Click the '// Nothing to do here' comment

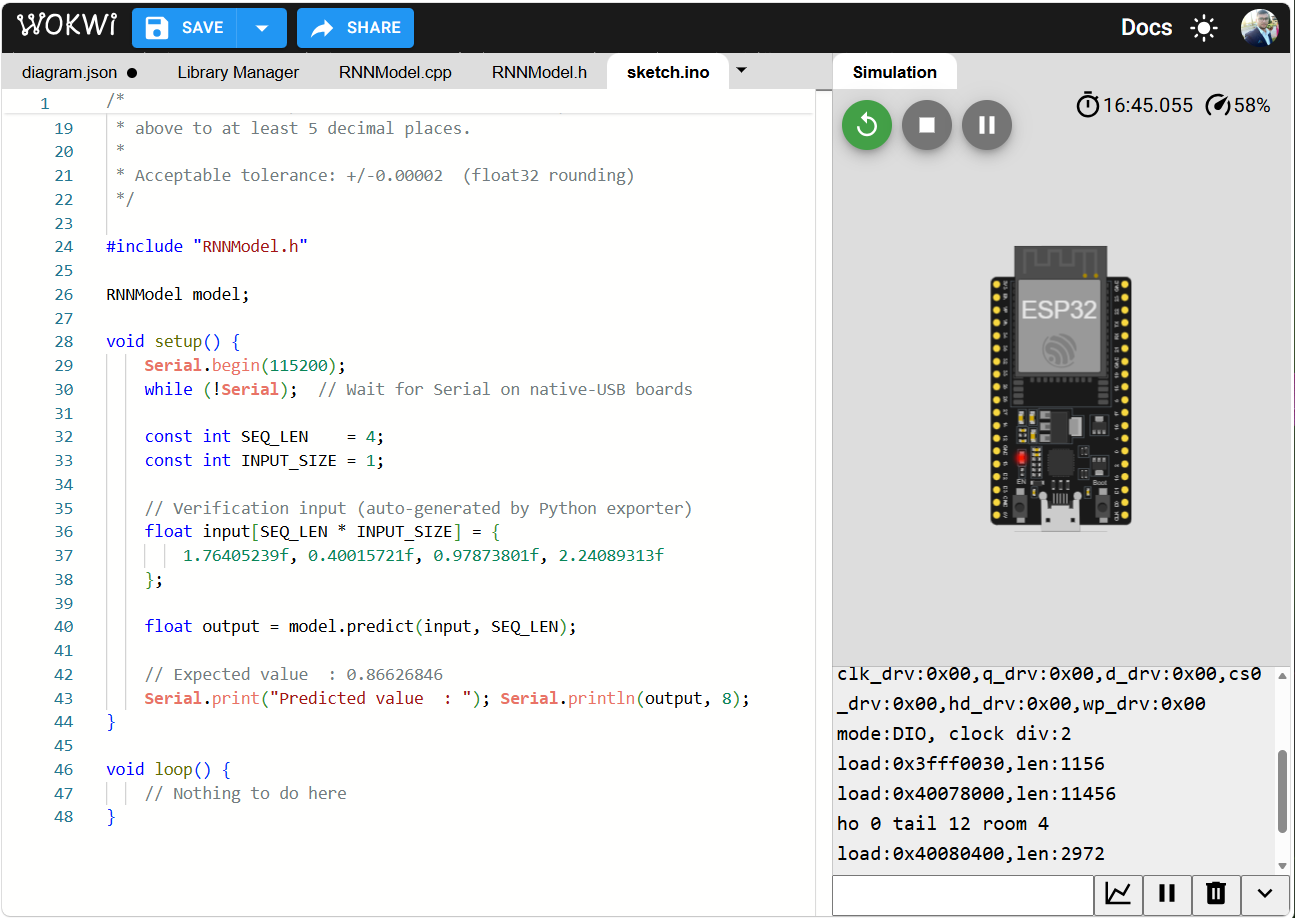click(x=246, y=794)
